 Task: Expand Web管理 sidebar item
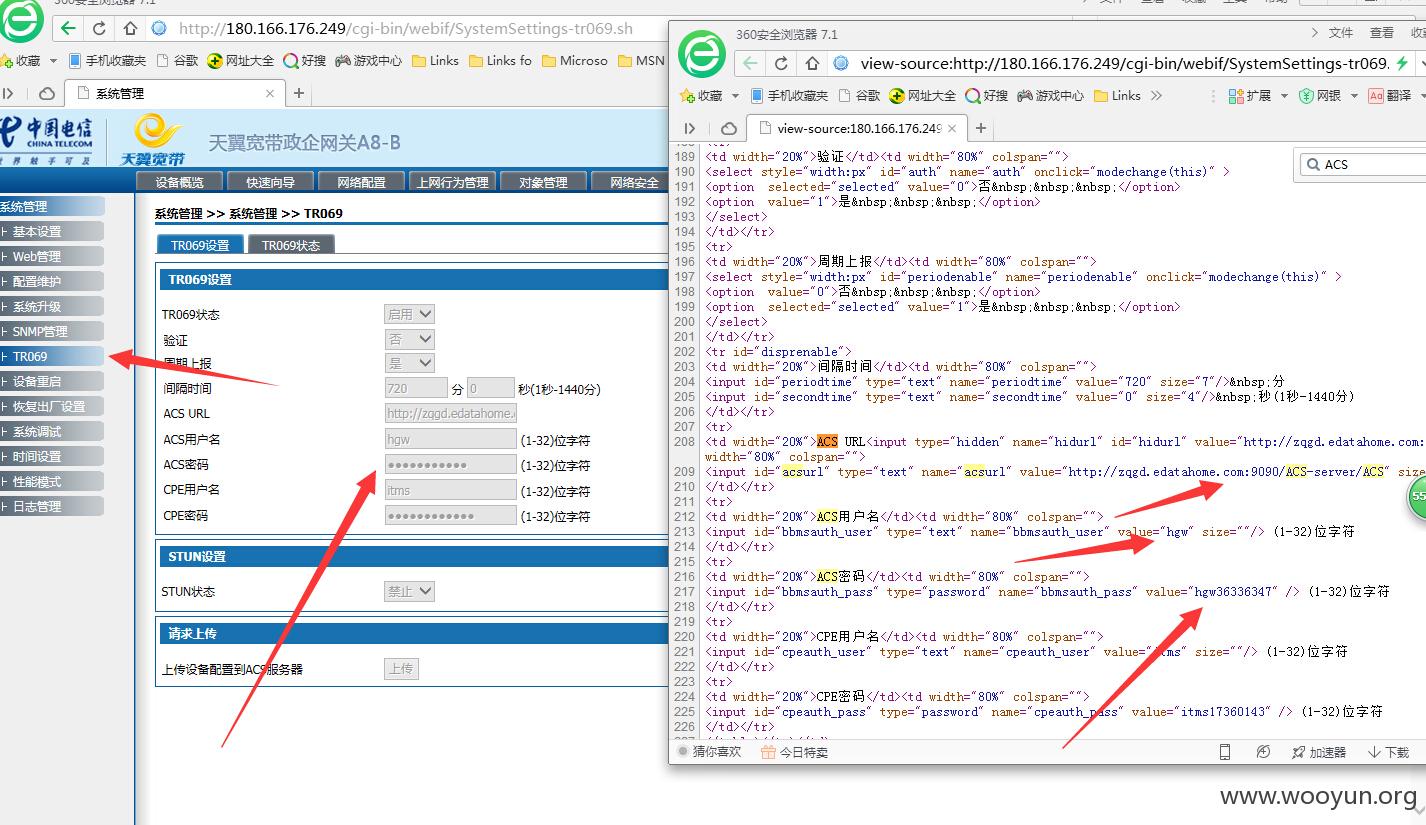52,256
